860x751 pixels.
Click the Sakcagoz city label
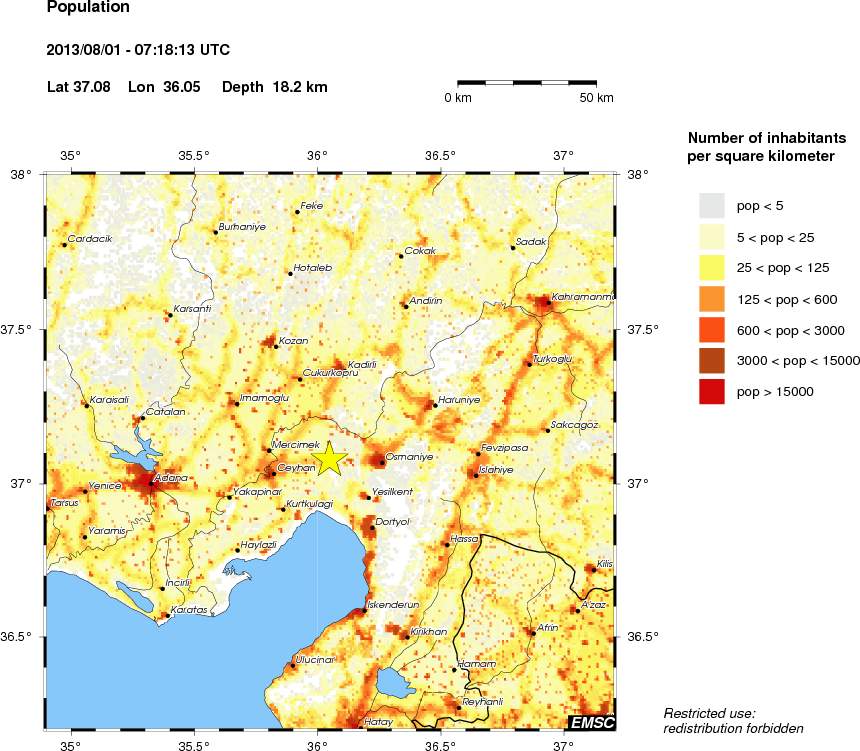click(x=574, y=425)
